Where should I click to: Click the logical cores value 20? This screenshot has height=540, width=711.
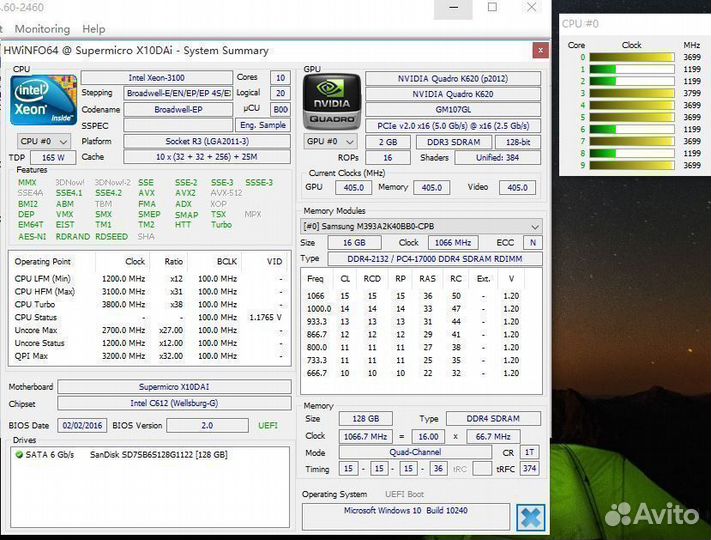280,93
